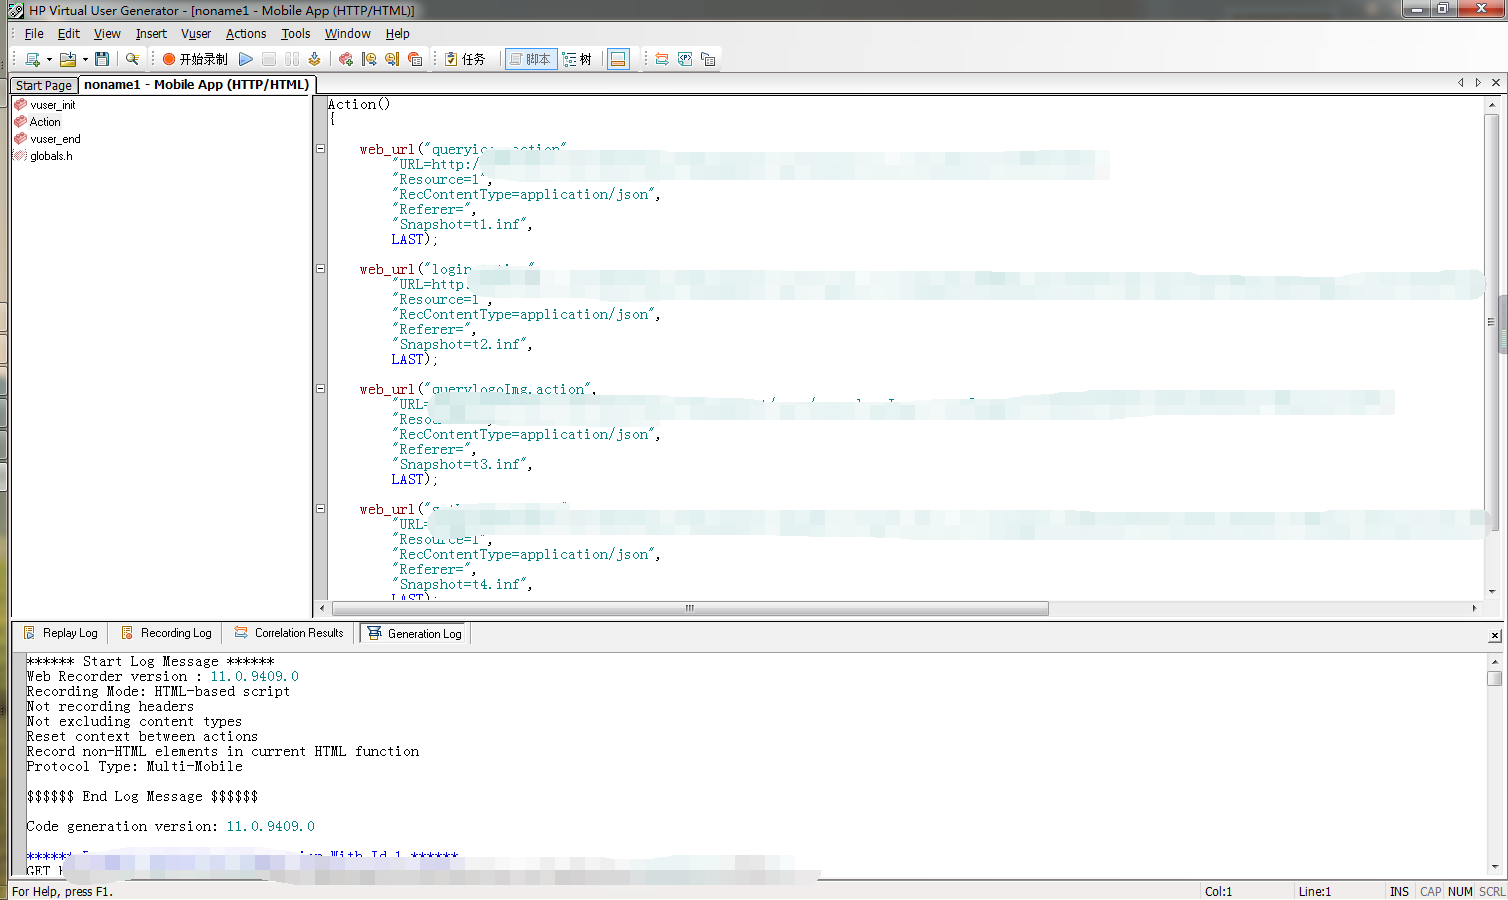
Task: Click the open script folder icon
Action: [67, 59]
